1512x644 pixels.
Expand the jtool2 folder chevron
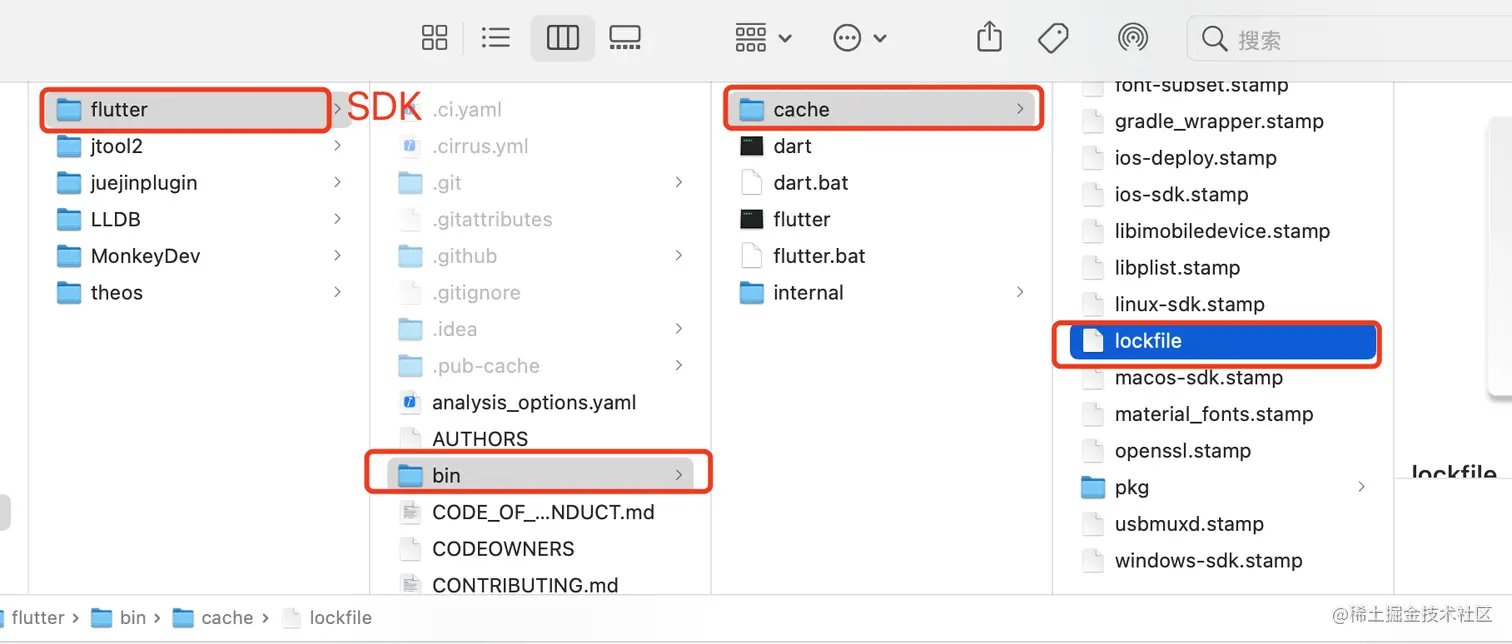(337, 146)
